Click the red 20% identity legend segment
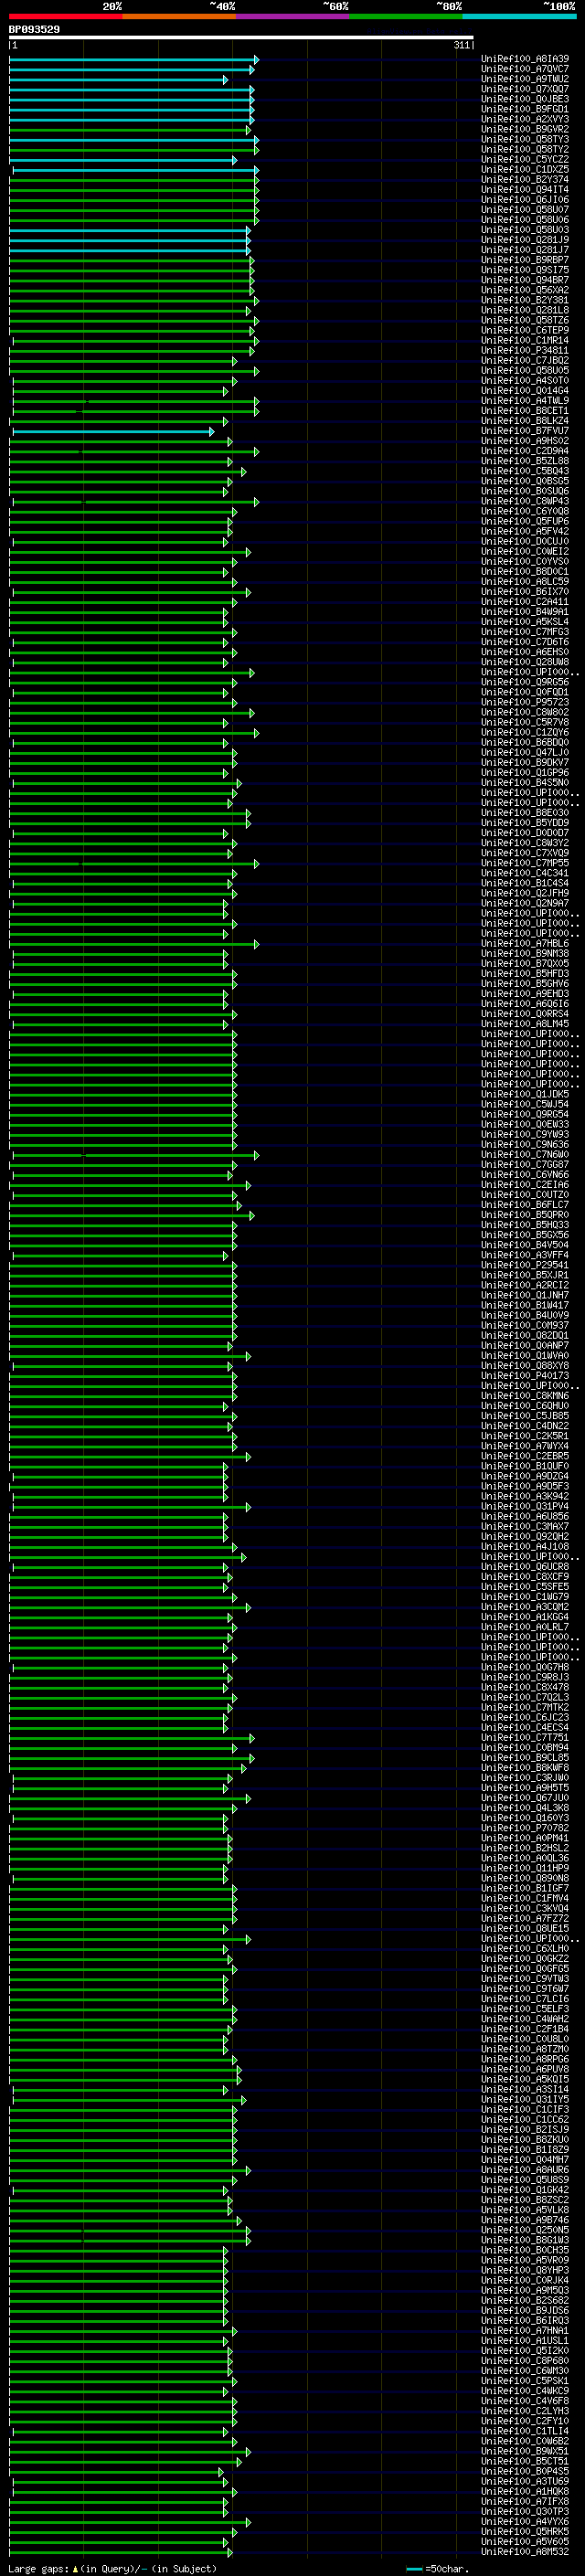This screenshot has height=2576, width=585. pyautogui.click(x=65, y=16)
